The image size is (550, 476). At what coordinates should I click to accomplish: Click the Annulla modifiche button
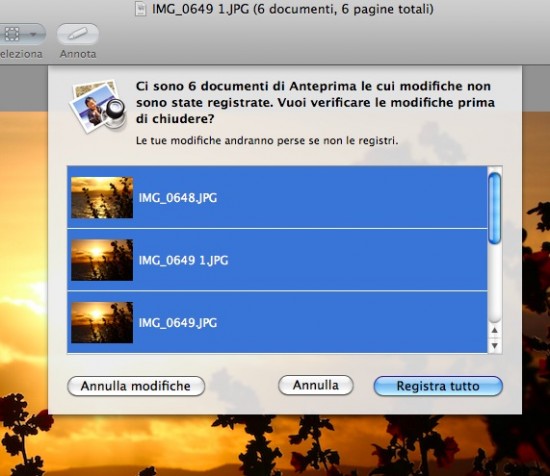[136, 386]
